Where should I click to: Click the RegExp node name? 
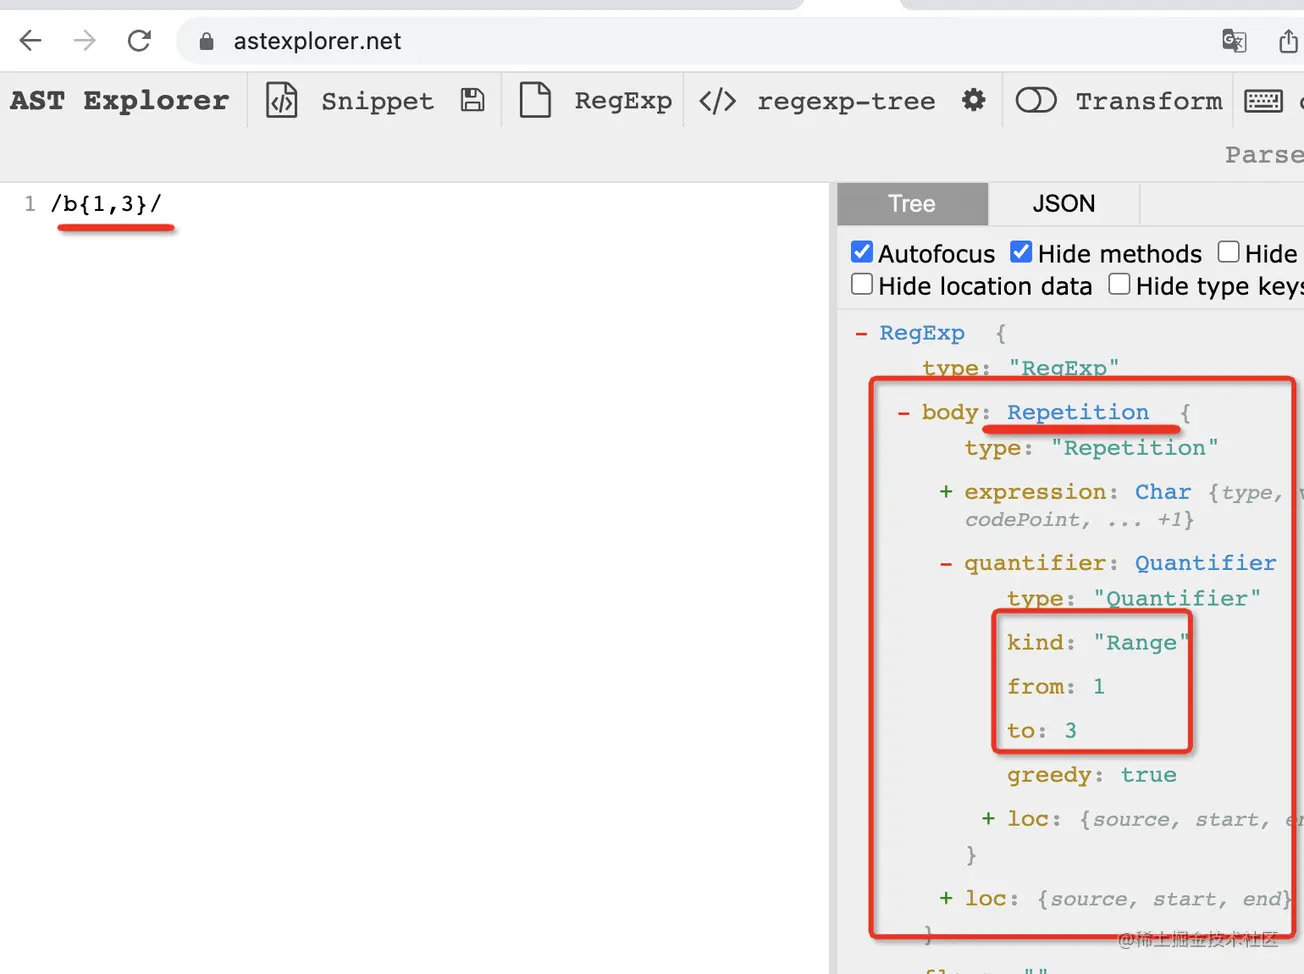922,333
